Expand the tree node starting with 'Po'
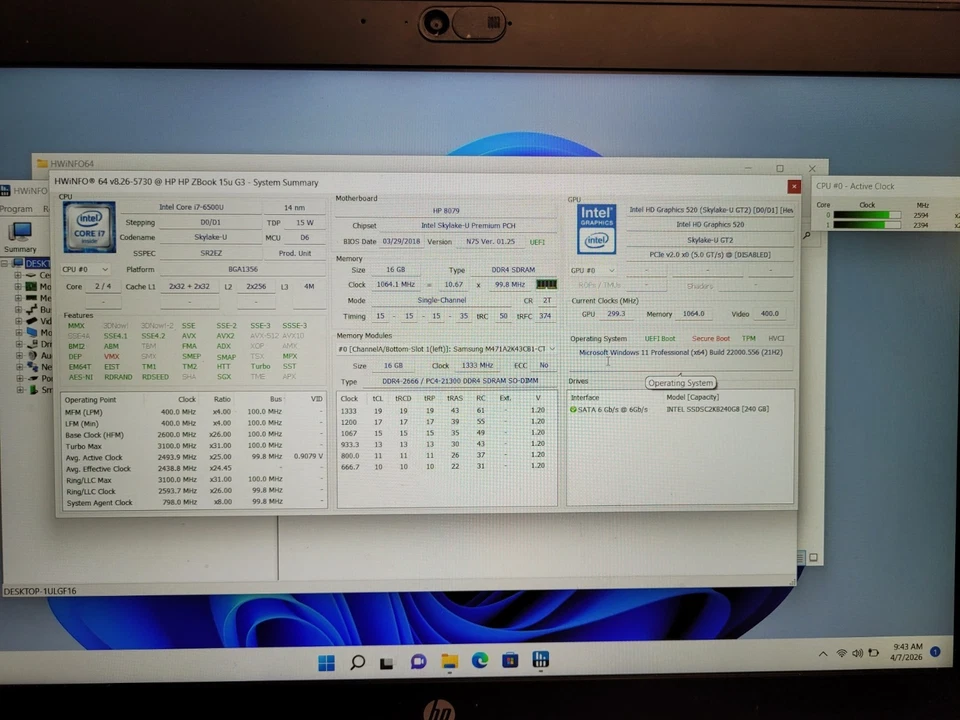The image size is (960, 720). pos(20,378)
